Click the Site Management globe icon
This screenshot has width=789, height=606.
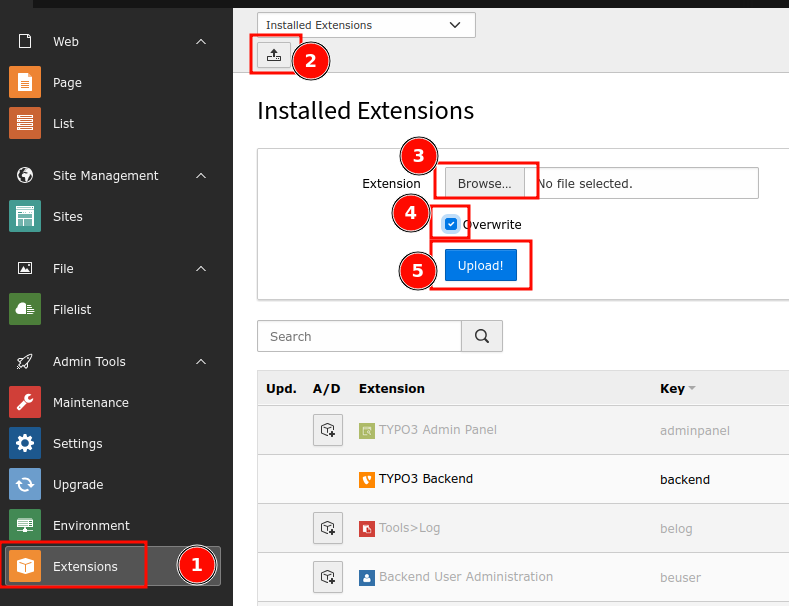pos(25,175)
